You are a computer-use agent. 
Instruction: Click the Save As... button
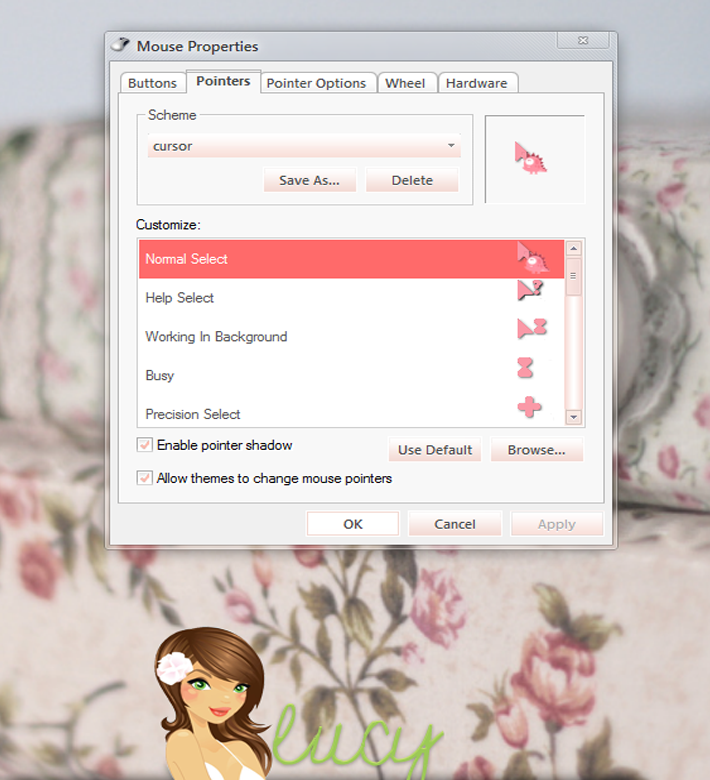(309, 180)
